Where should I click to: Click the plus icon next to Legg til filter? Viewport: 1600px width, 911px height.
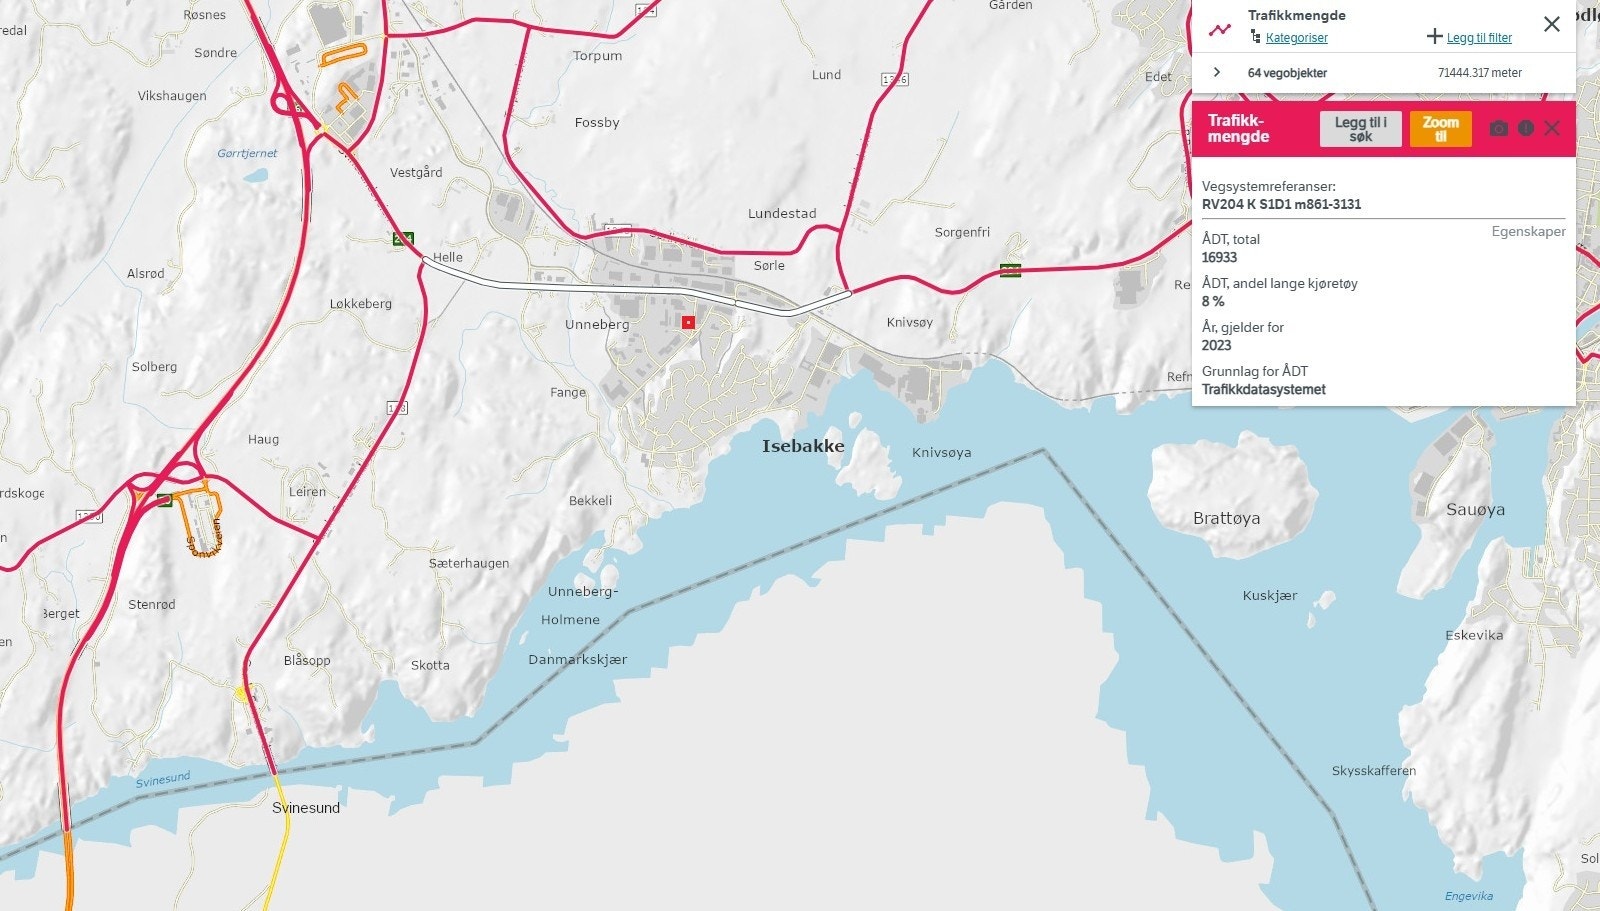click(1434, 37)
